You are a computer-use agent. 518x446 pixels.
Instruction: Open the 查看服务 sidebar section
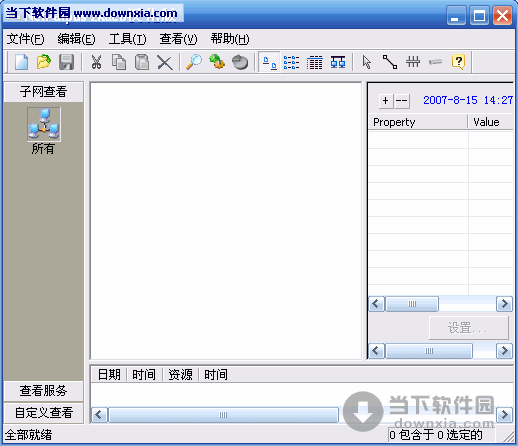(x=44, y=391)
